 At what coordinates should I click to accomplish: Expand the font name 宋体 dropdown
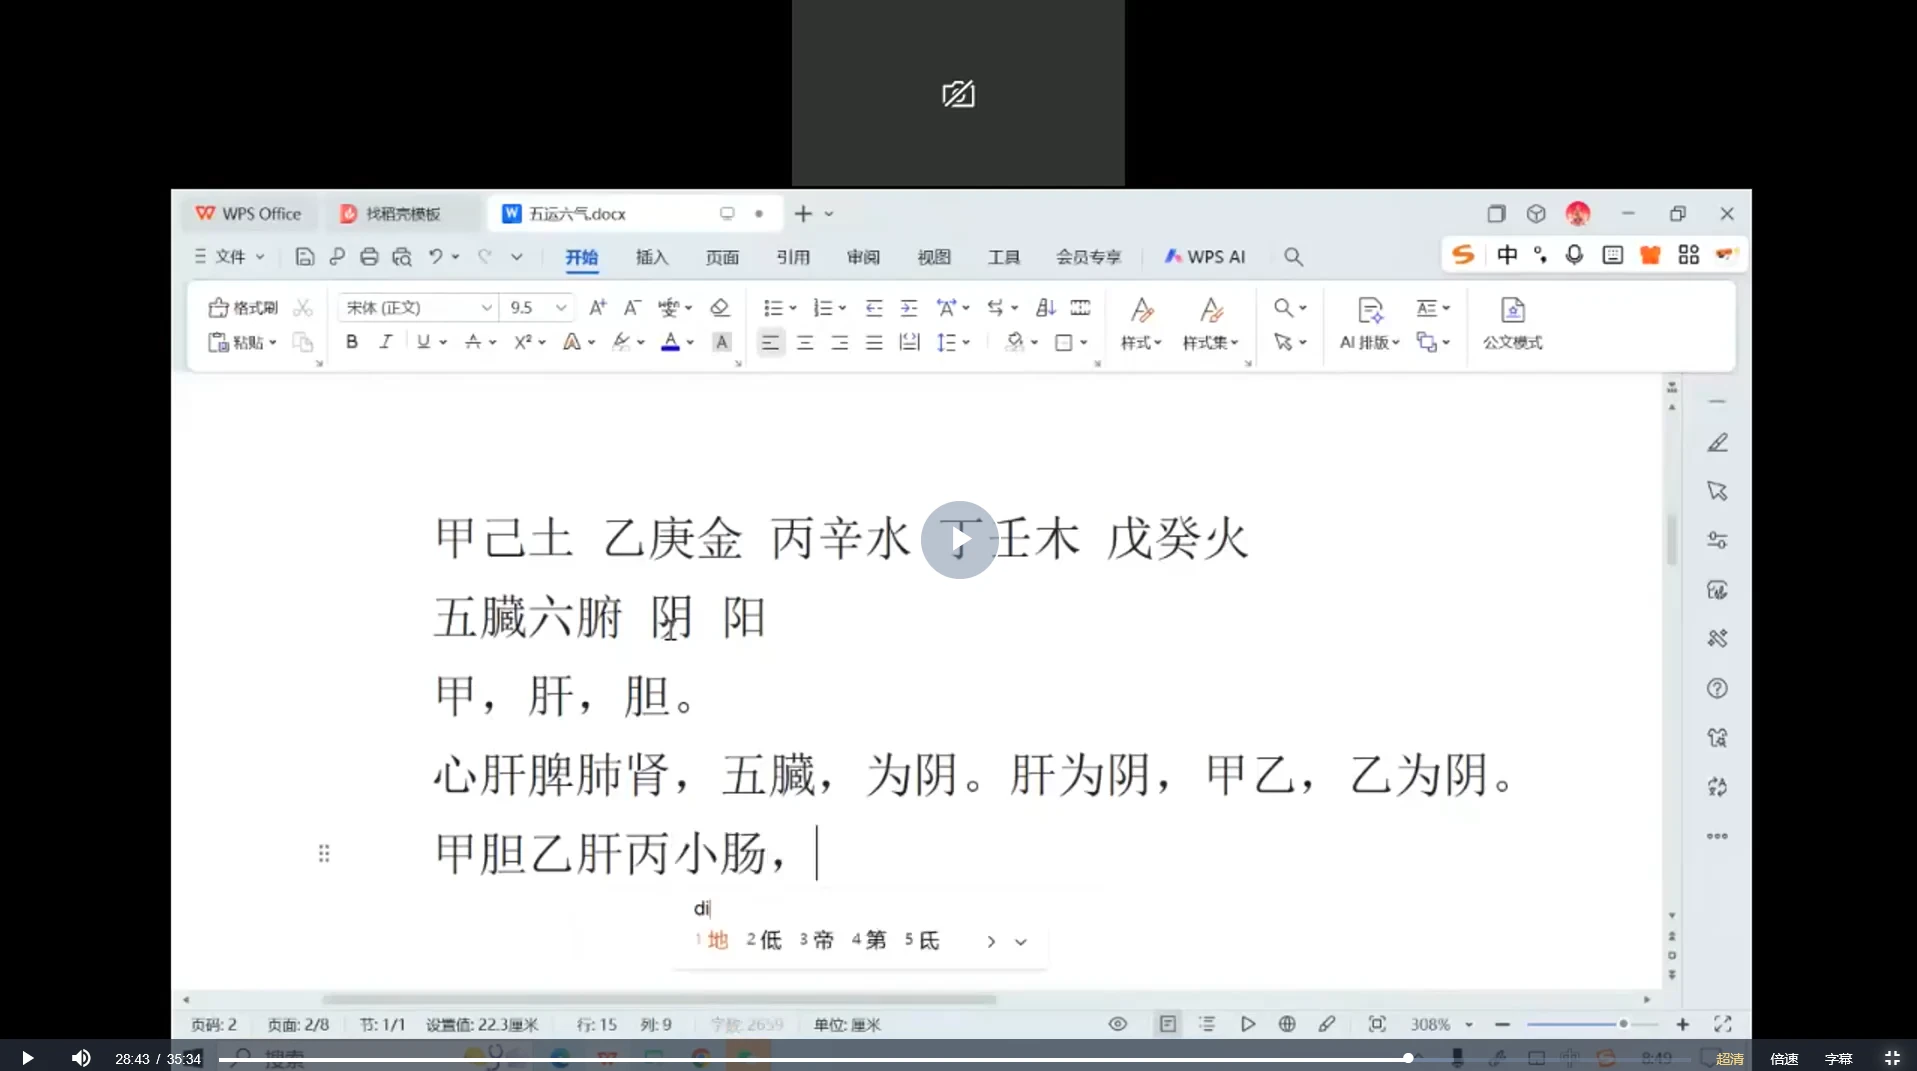[486, 308]
